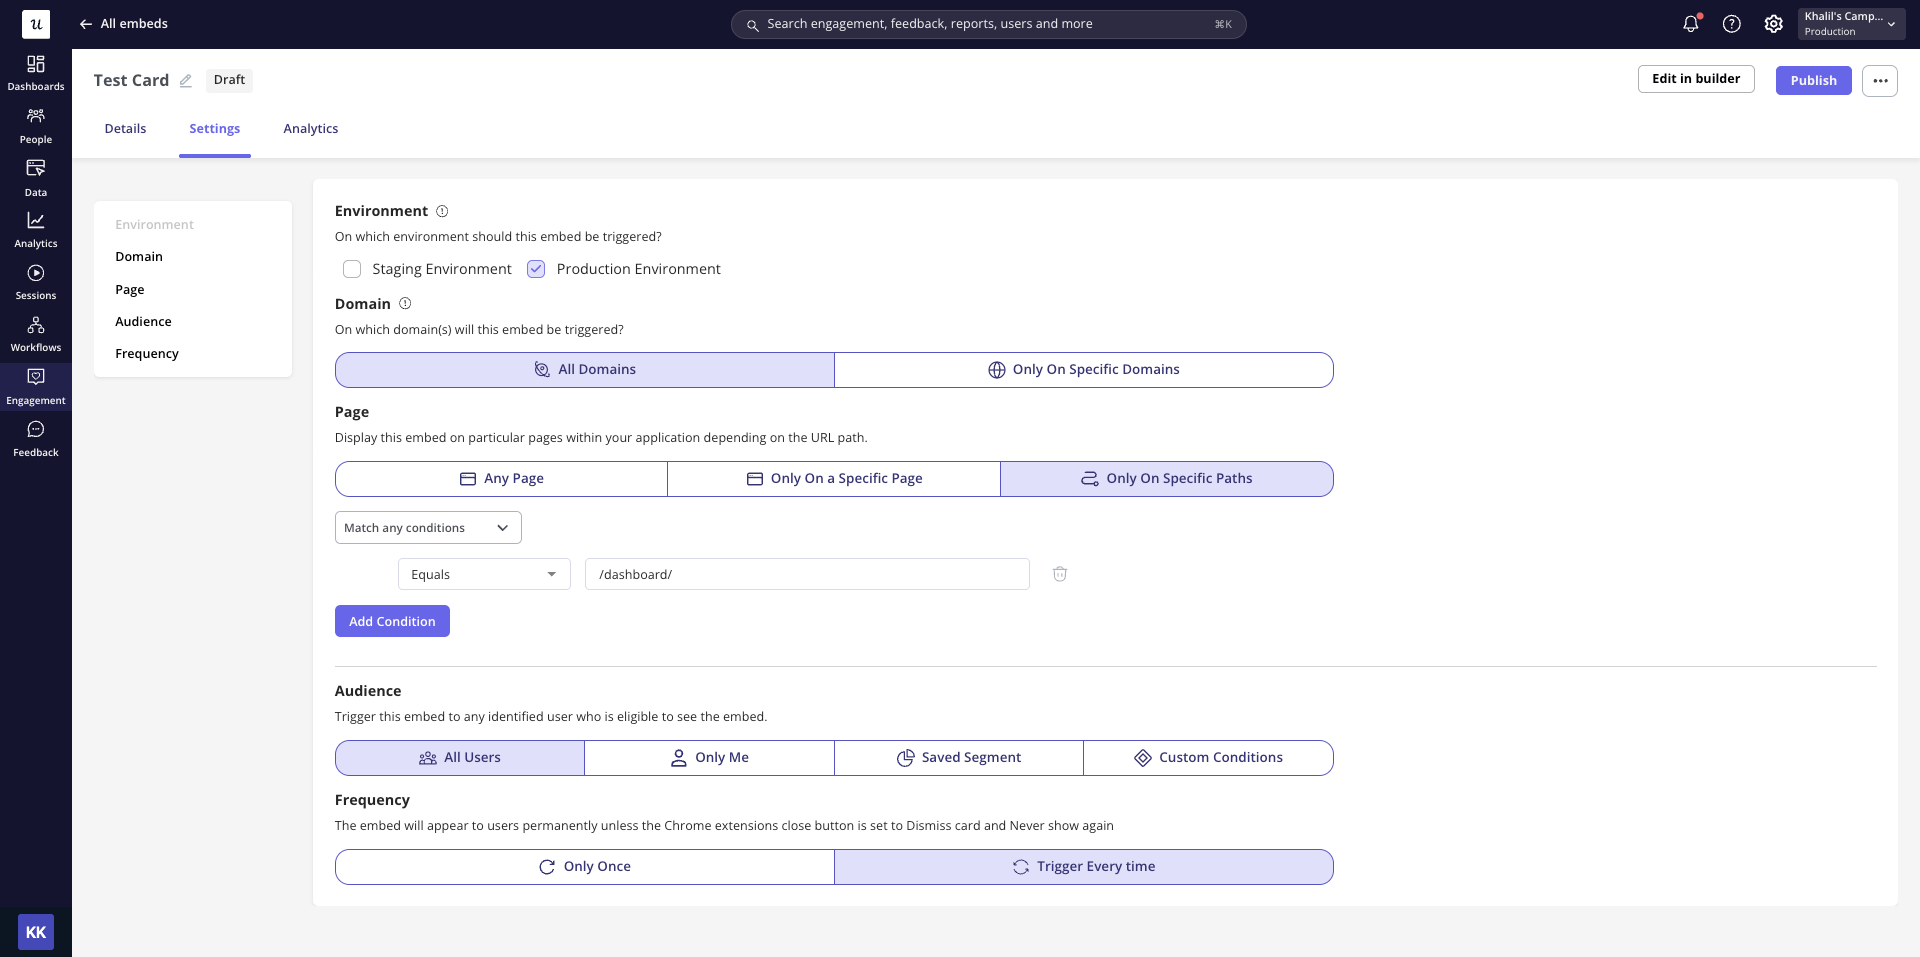Open the Equals operator dropdown
Screen dimensions: 1920x957
484,574
